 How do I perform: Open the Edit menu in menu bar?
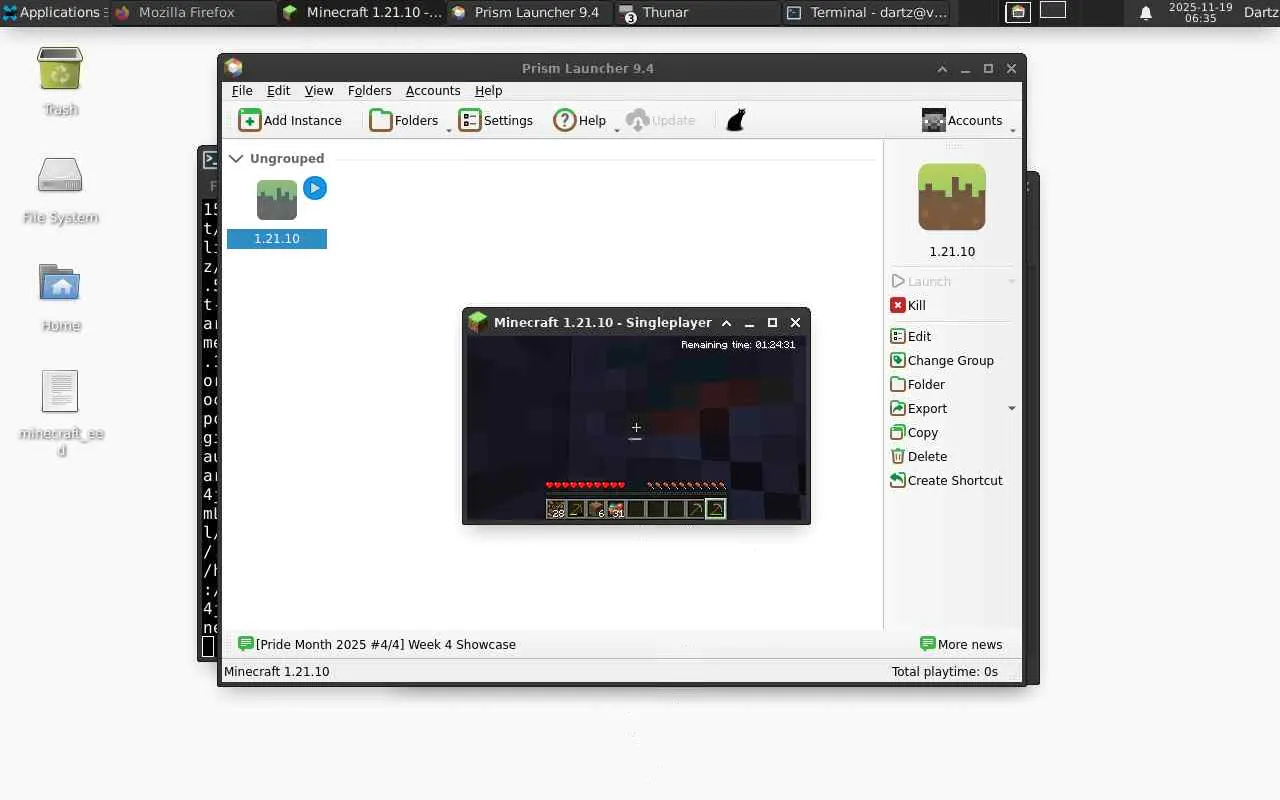tap(278, 90)
